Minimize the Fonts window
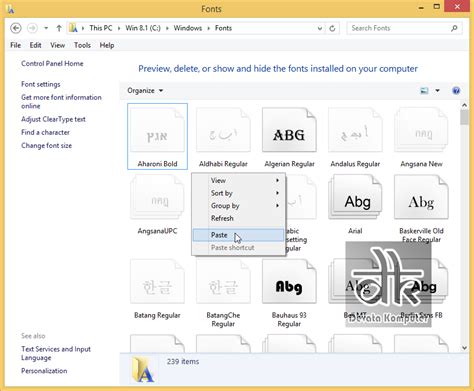The height and width of the screenshot is (391, 474). pyautogui.click(x=421, y=7)
